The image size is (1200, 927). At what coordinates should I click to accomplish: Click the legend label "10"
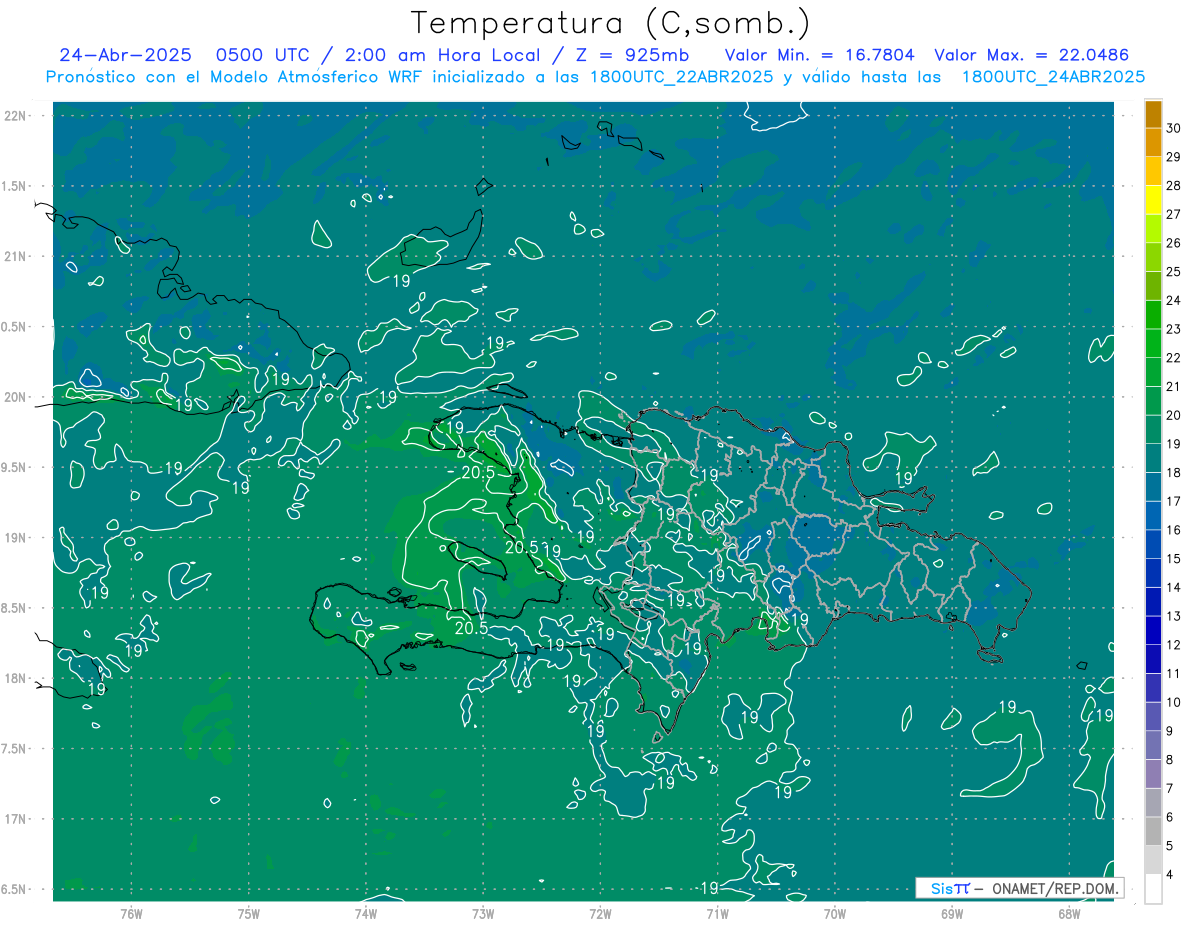1174,702
